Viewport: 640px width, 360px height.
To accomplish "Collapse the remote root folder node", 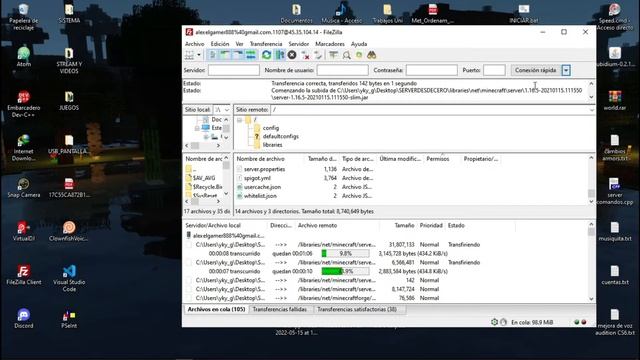I will click(240, 120).
